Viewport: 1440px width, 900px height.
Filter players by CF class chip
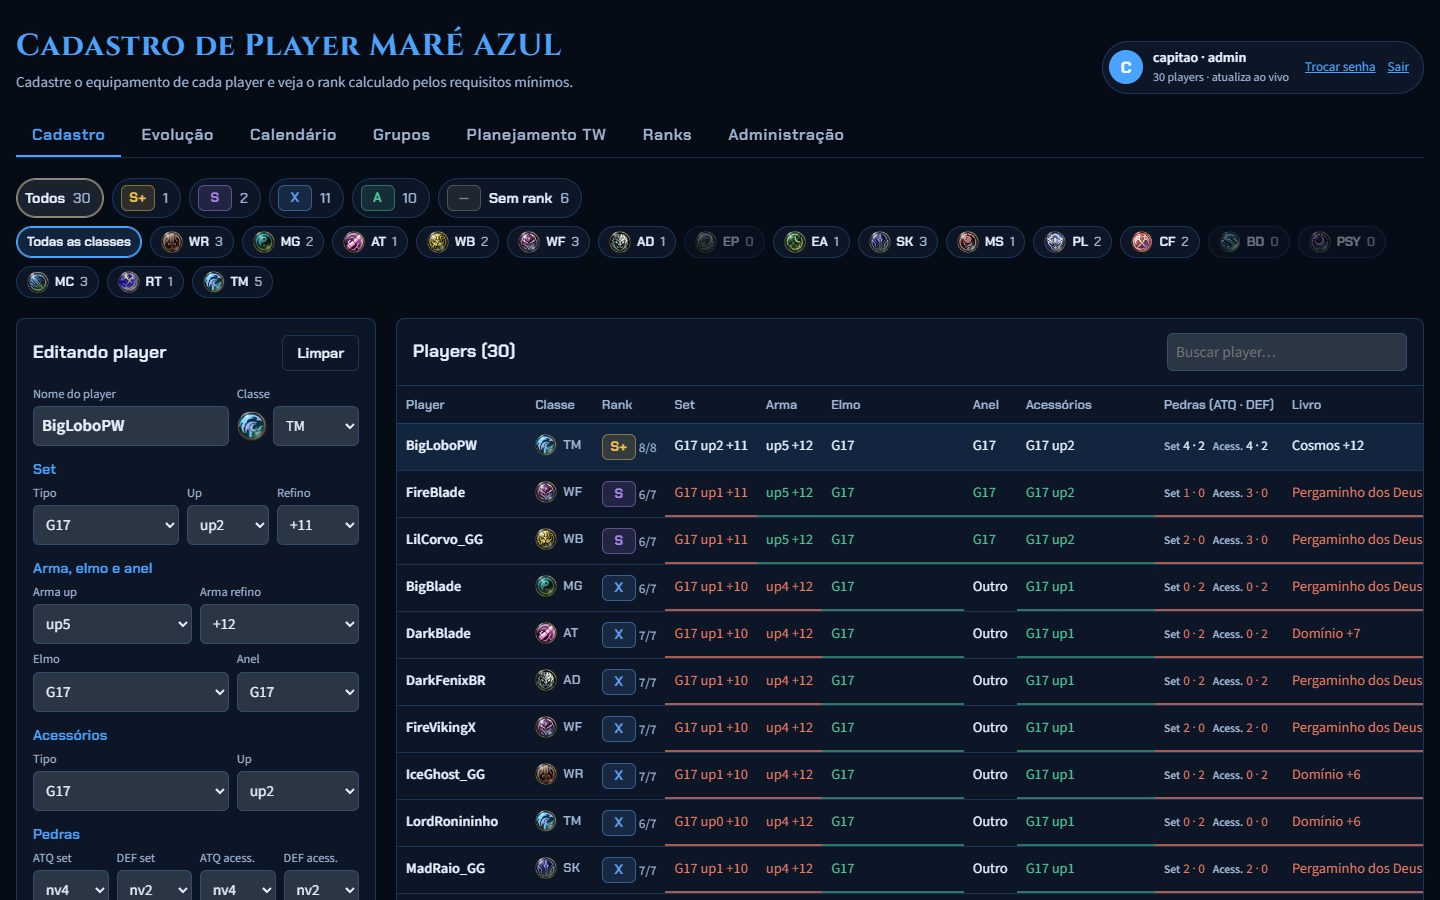1160,242
